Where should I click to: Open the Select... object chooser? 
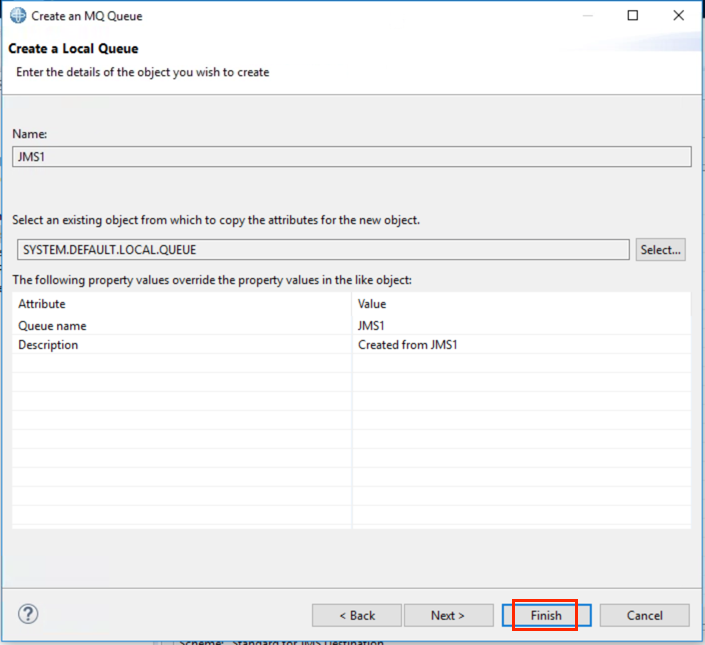[x=660, y=249]
